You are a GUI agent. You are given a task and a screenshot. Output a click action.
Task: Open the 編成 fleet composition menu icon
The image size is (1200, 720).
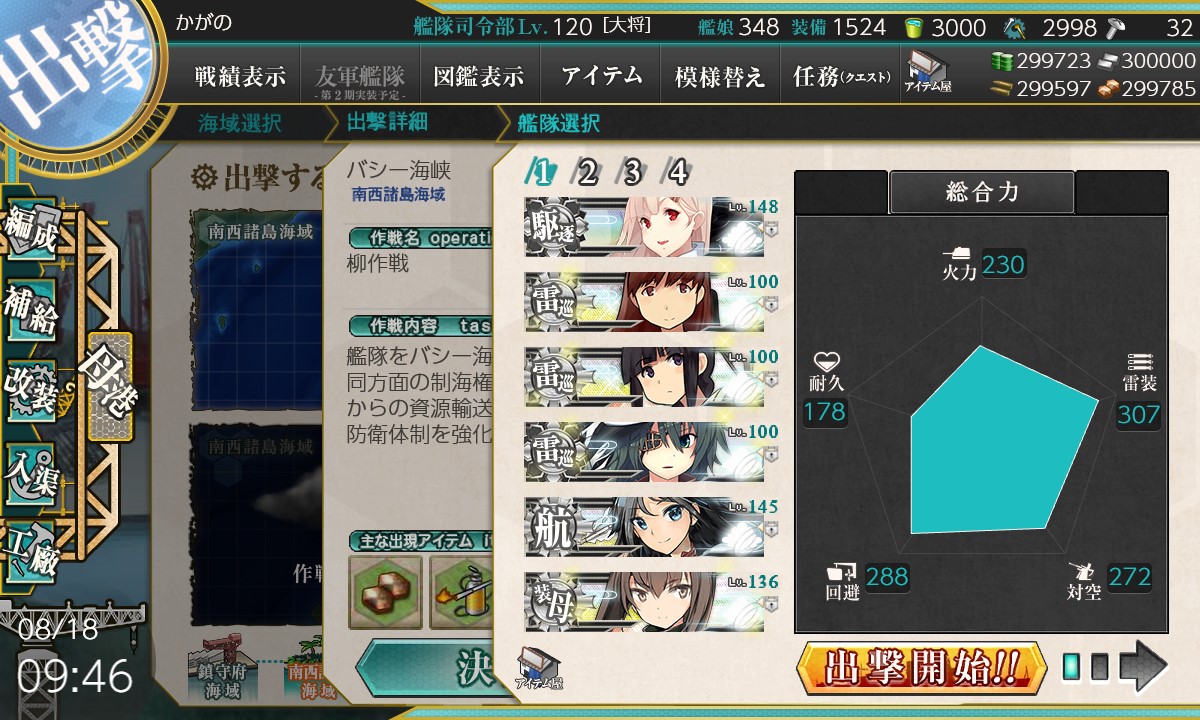pos(31,233)
